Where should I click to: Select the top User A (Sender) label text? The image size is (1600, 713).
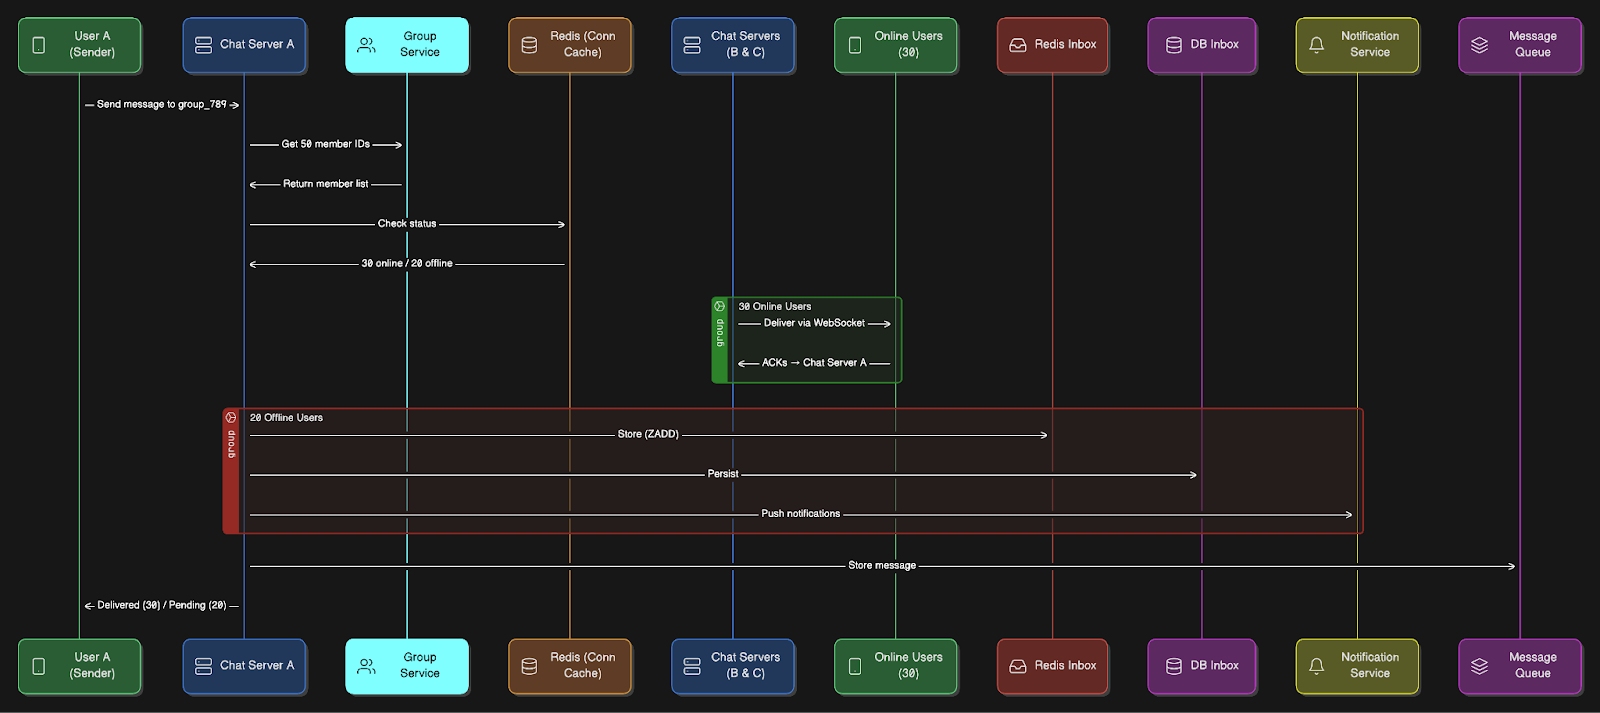coord(92,44)
